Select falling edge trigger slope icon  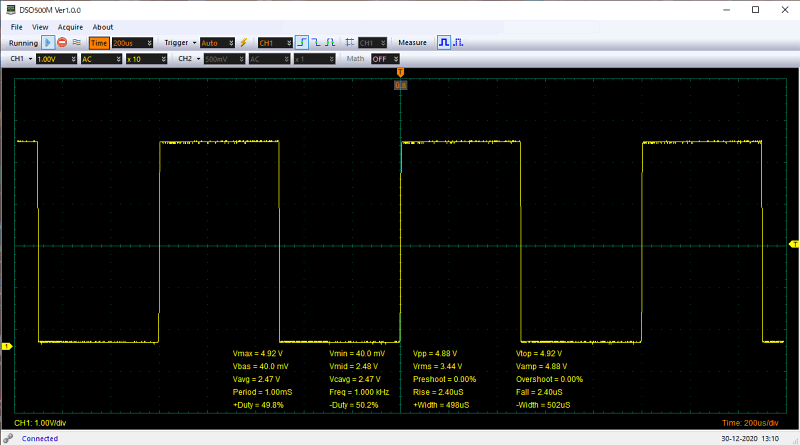(315, 43)
